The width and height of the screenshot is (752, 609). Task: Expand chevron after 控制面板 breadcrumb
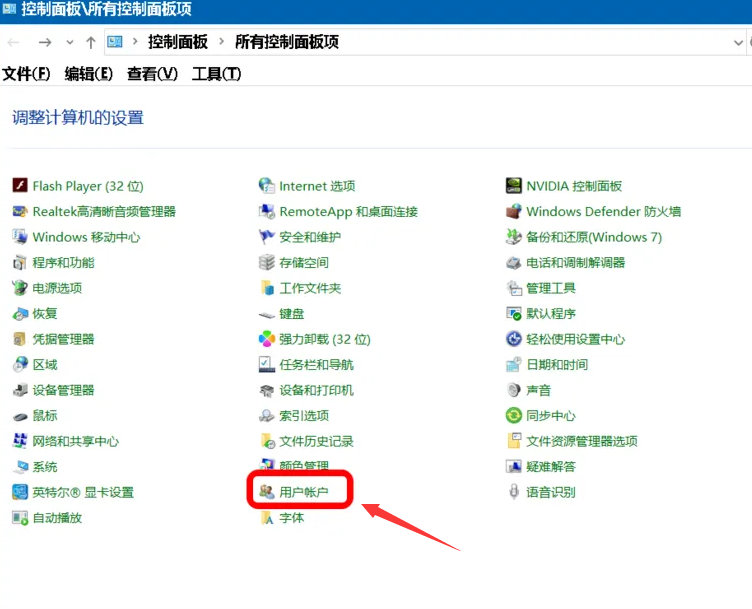pyautogui.click(x=221, y=42)
